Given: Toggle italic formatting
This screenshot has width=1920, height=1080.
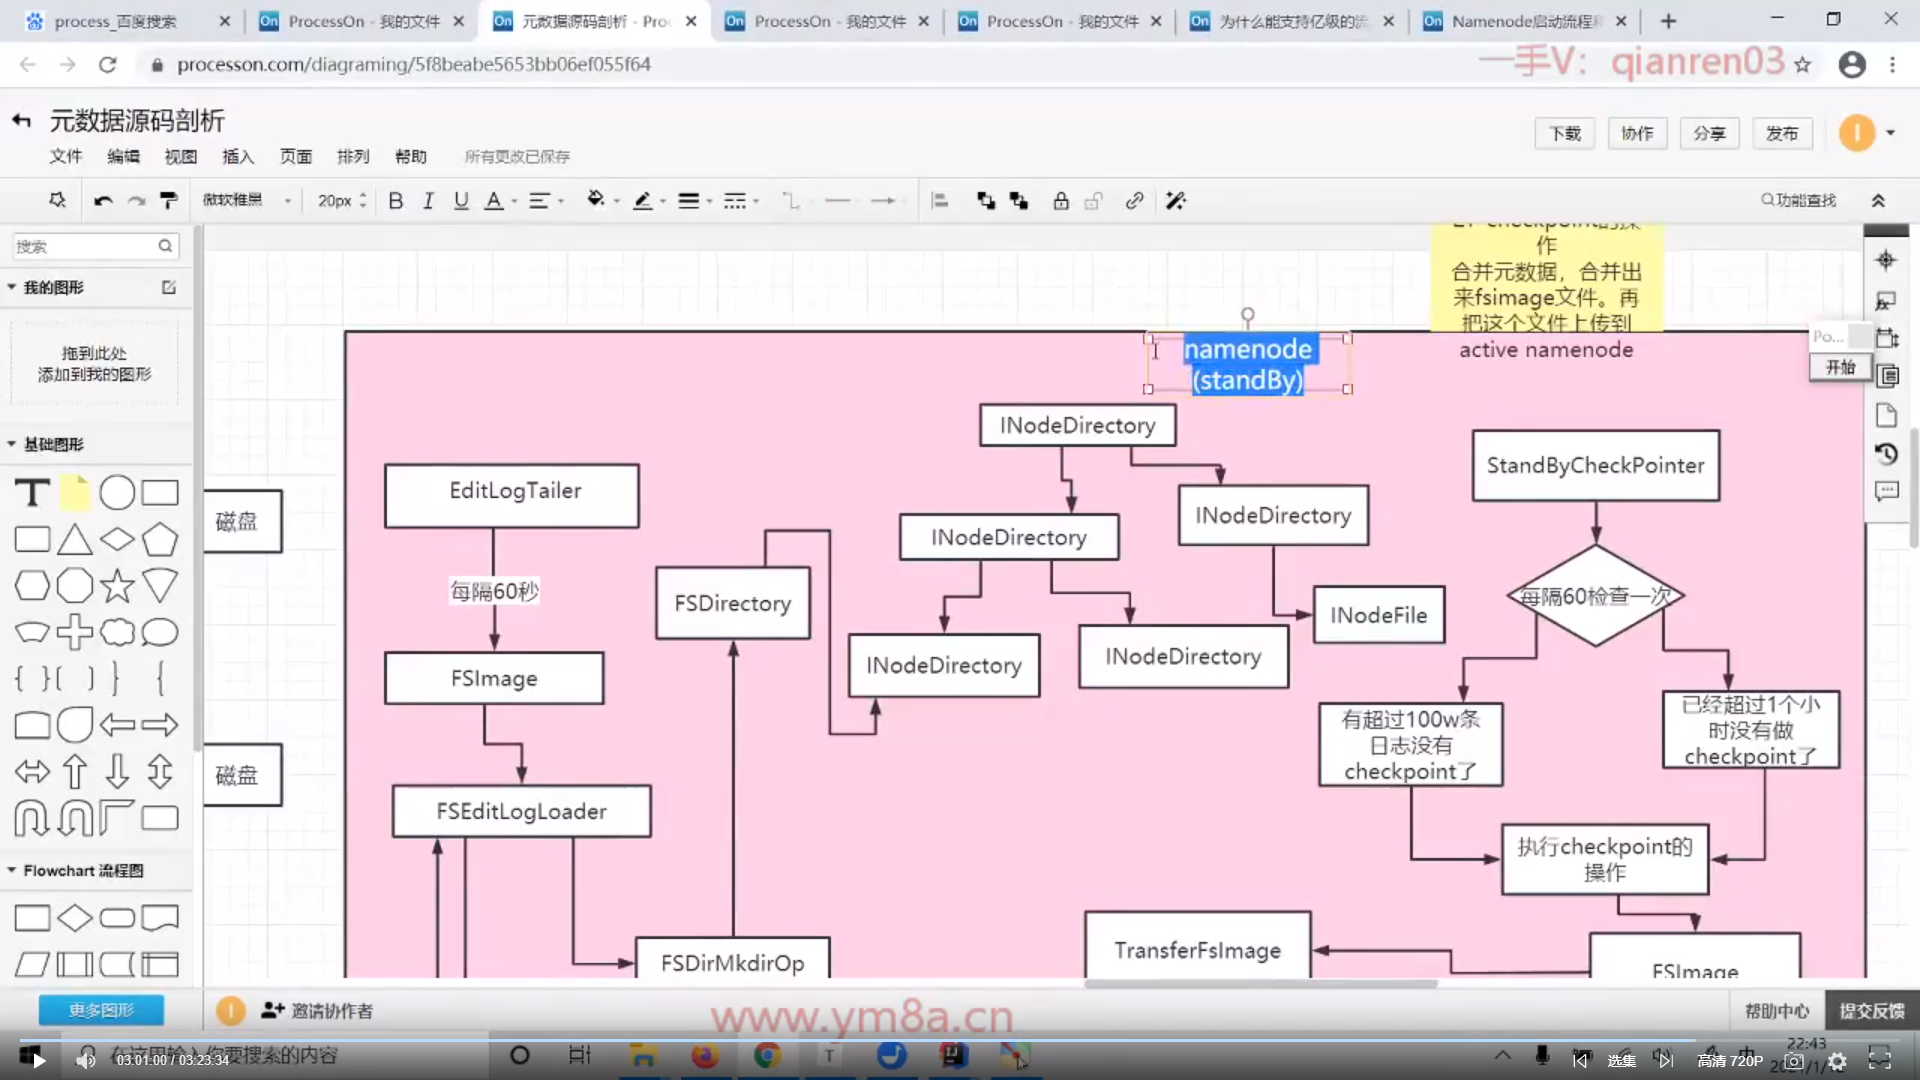Looking at the screenshot, I should click(428, 201).
